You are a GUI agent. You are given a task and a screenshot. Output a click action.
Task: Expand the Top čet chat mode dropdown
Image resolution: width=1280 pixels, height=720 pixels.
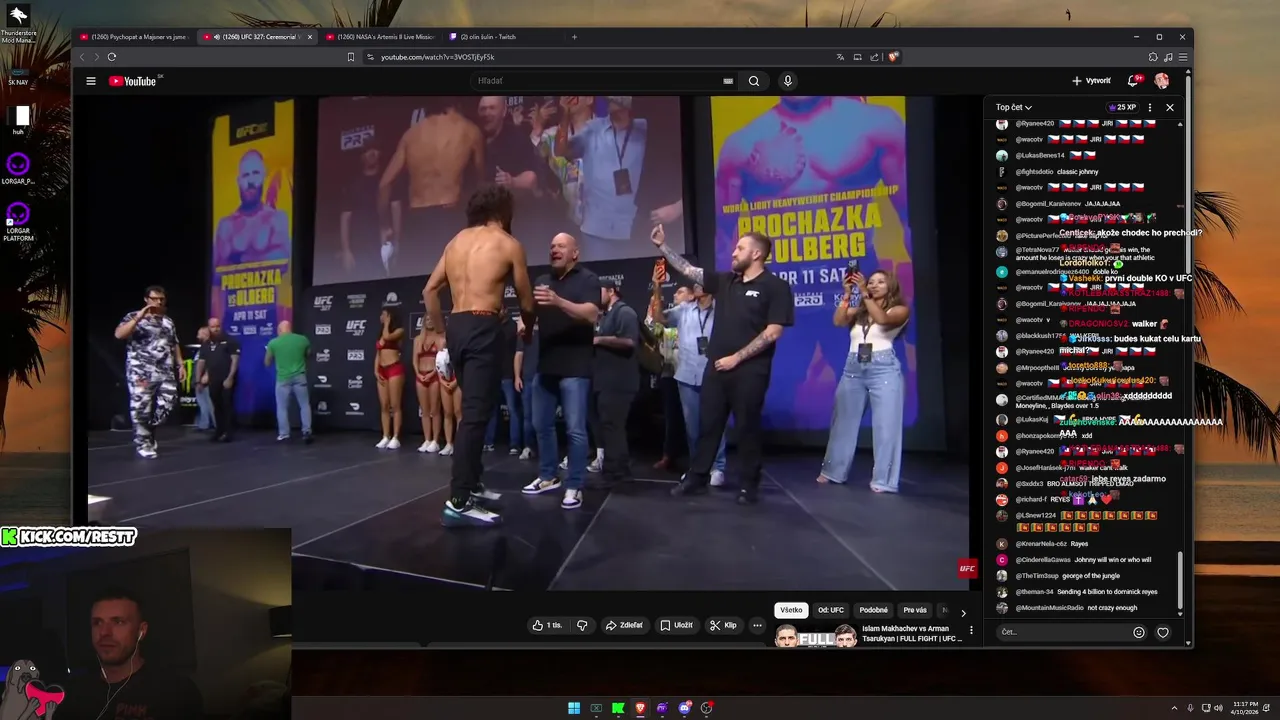pyautogui.click(x=1013, y=107)
